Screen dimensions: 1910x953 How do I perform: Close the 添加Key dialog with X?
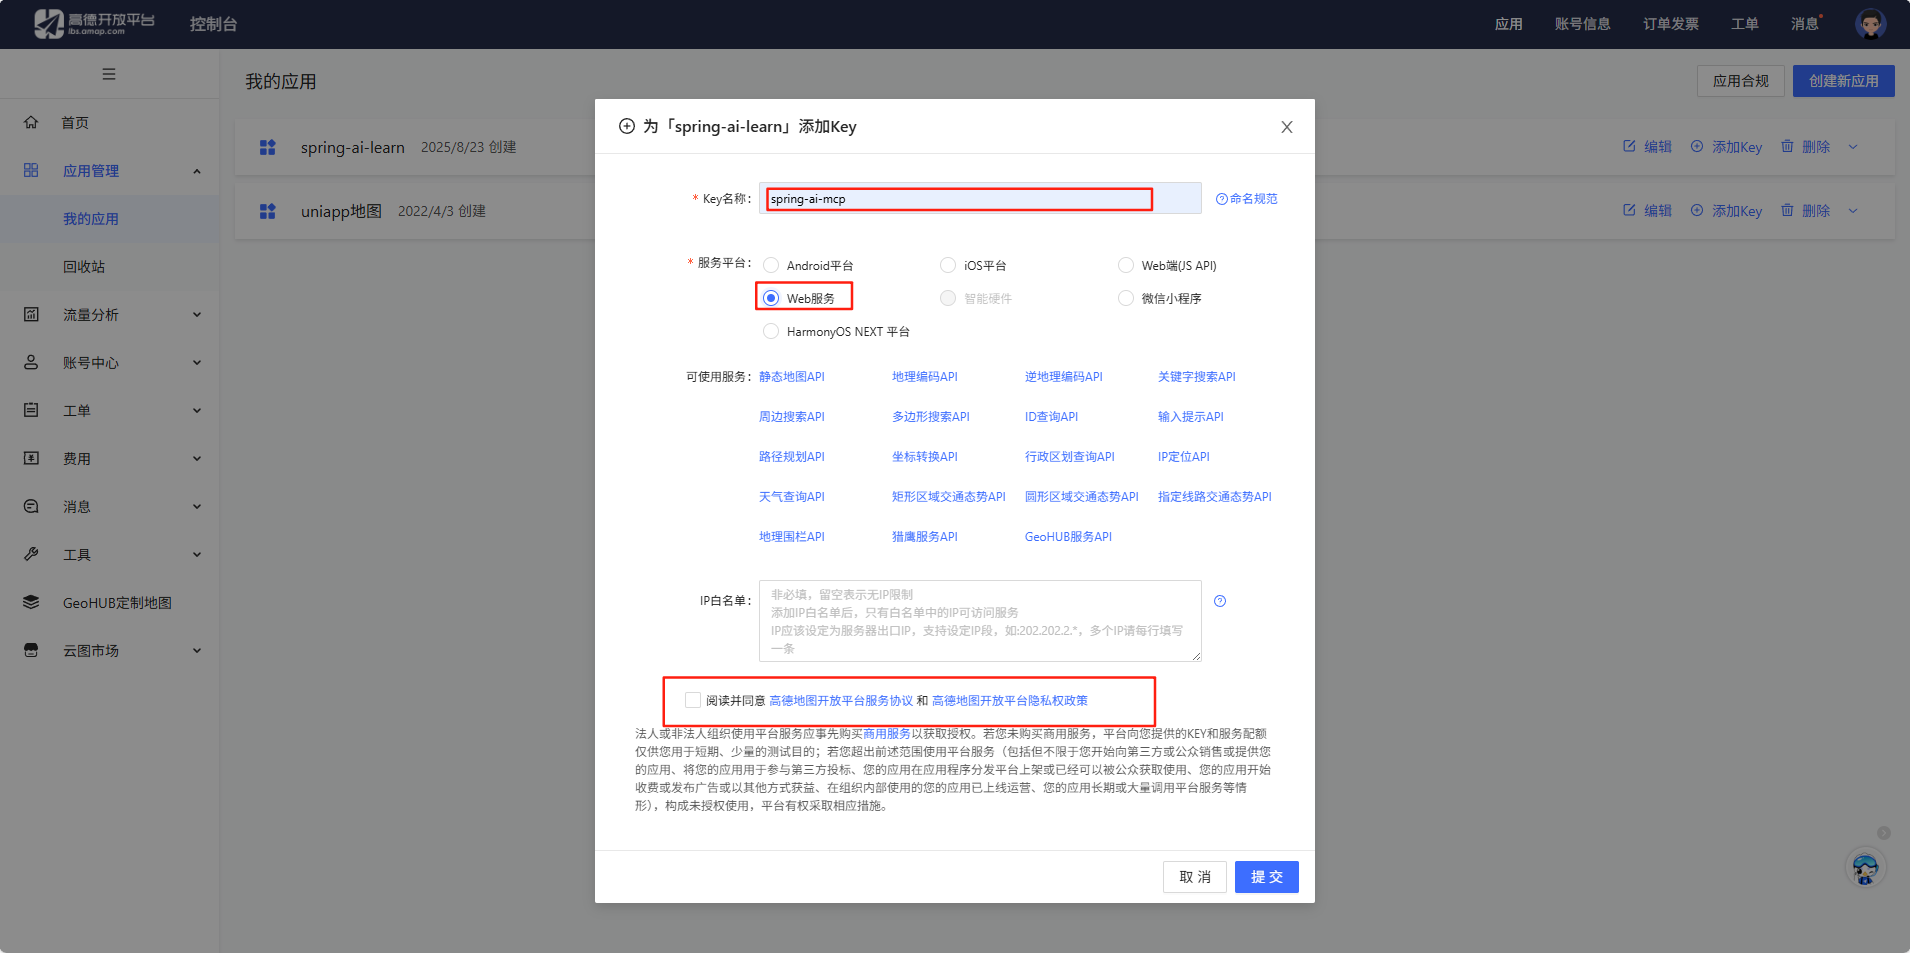coord(1287,127)
